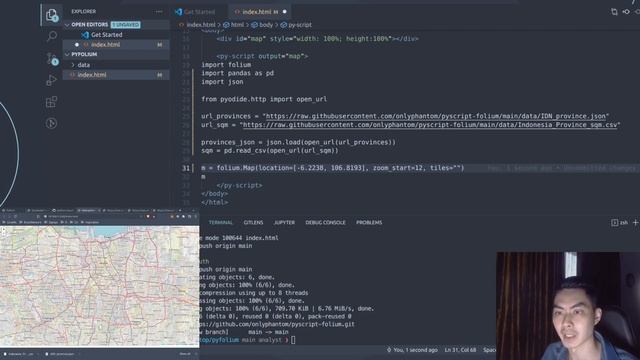The image size is (640, 360).
Task: Click the Open Changes icon in editor title bar
Action: click(614, 12)
